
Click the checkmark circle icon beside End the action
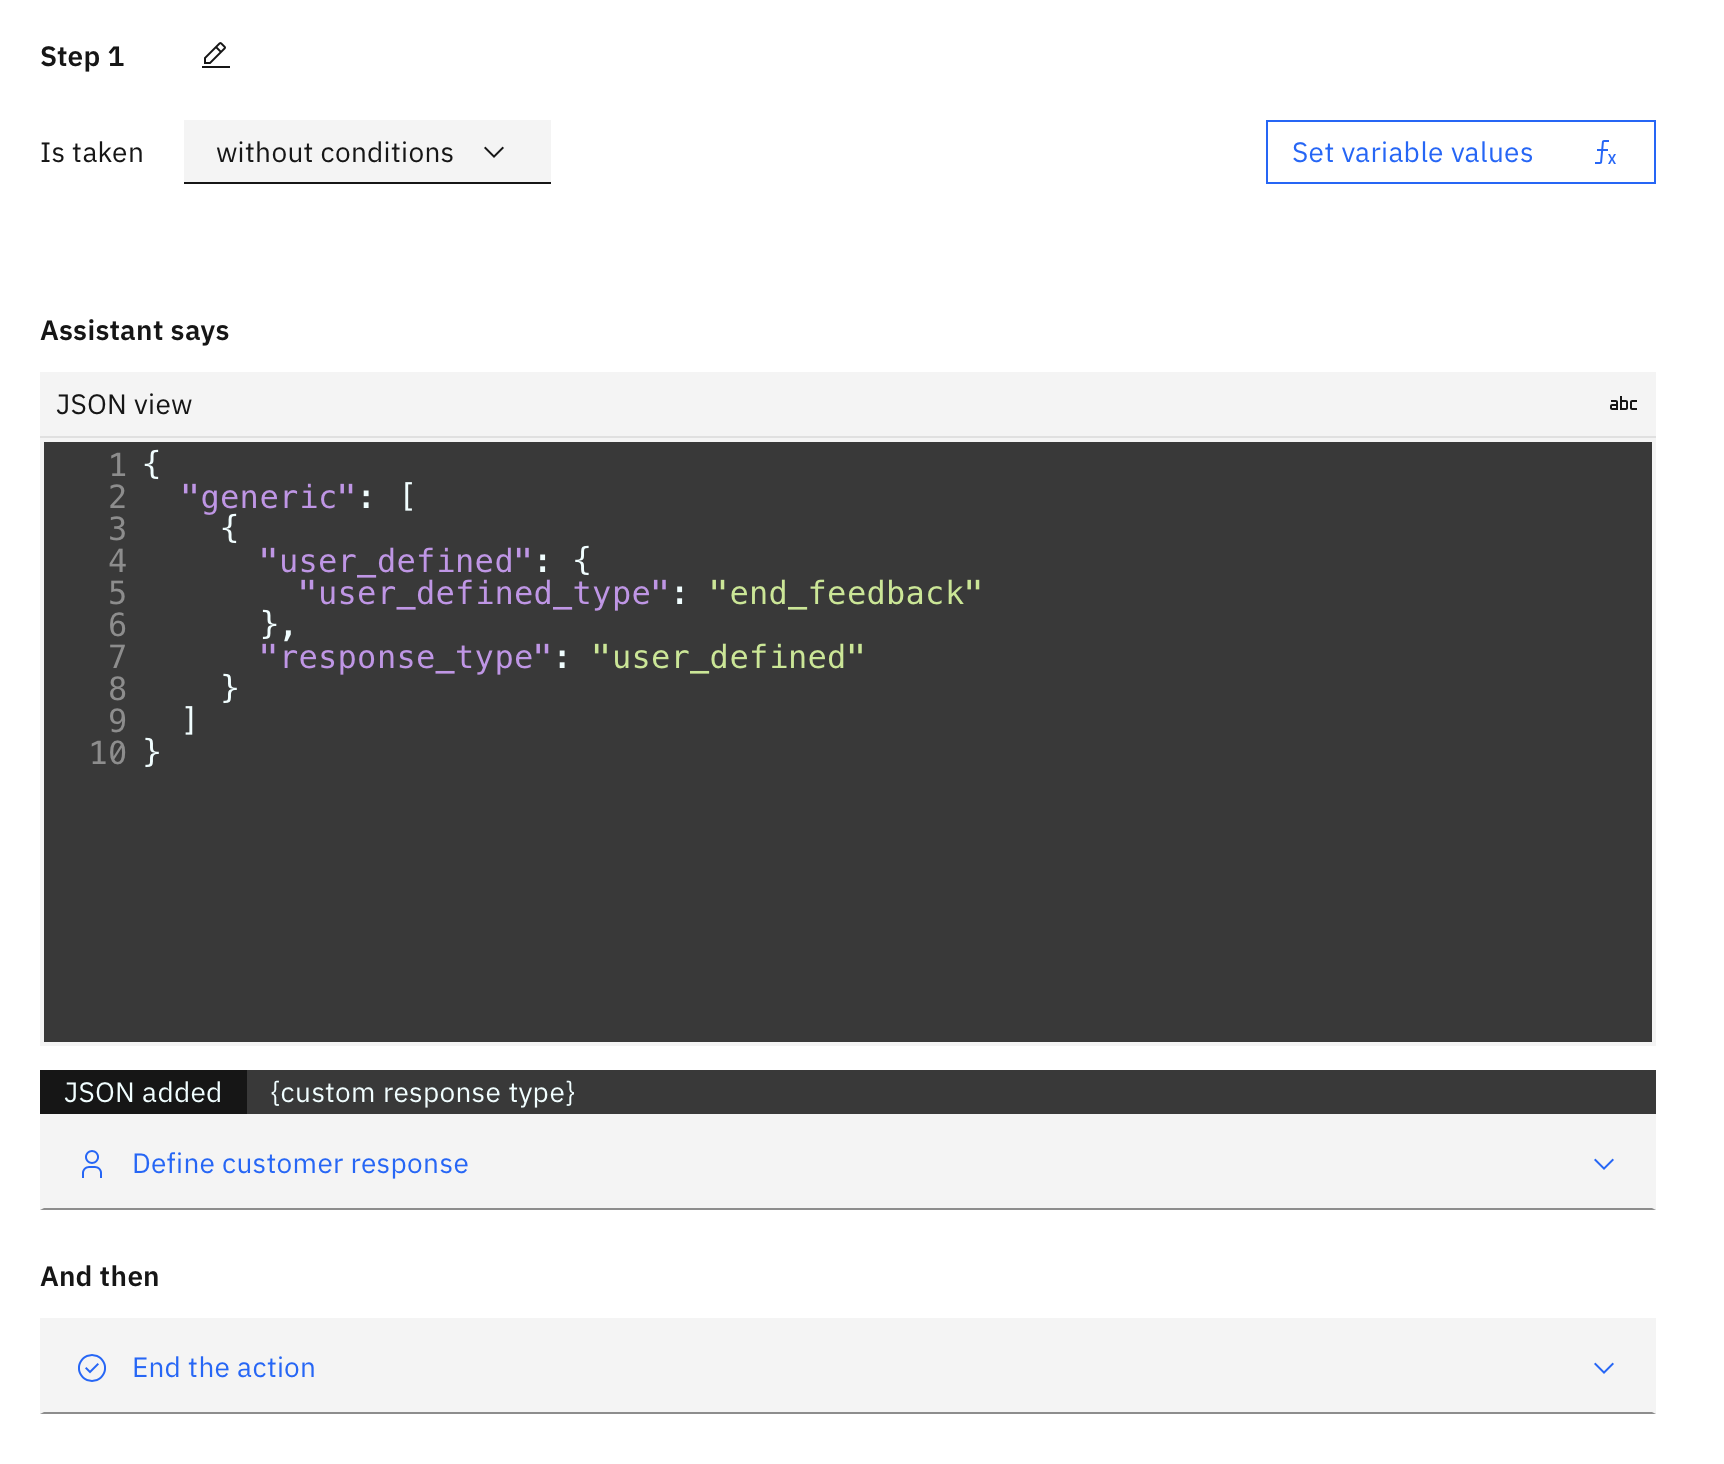coord(92,1368)
